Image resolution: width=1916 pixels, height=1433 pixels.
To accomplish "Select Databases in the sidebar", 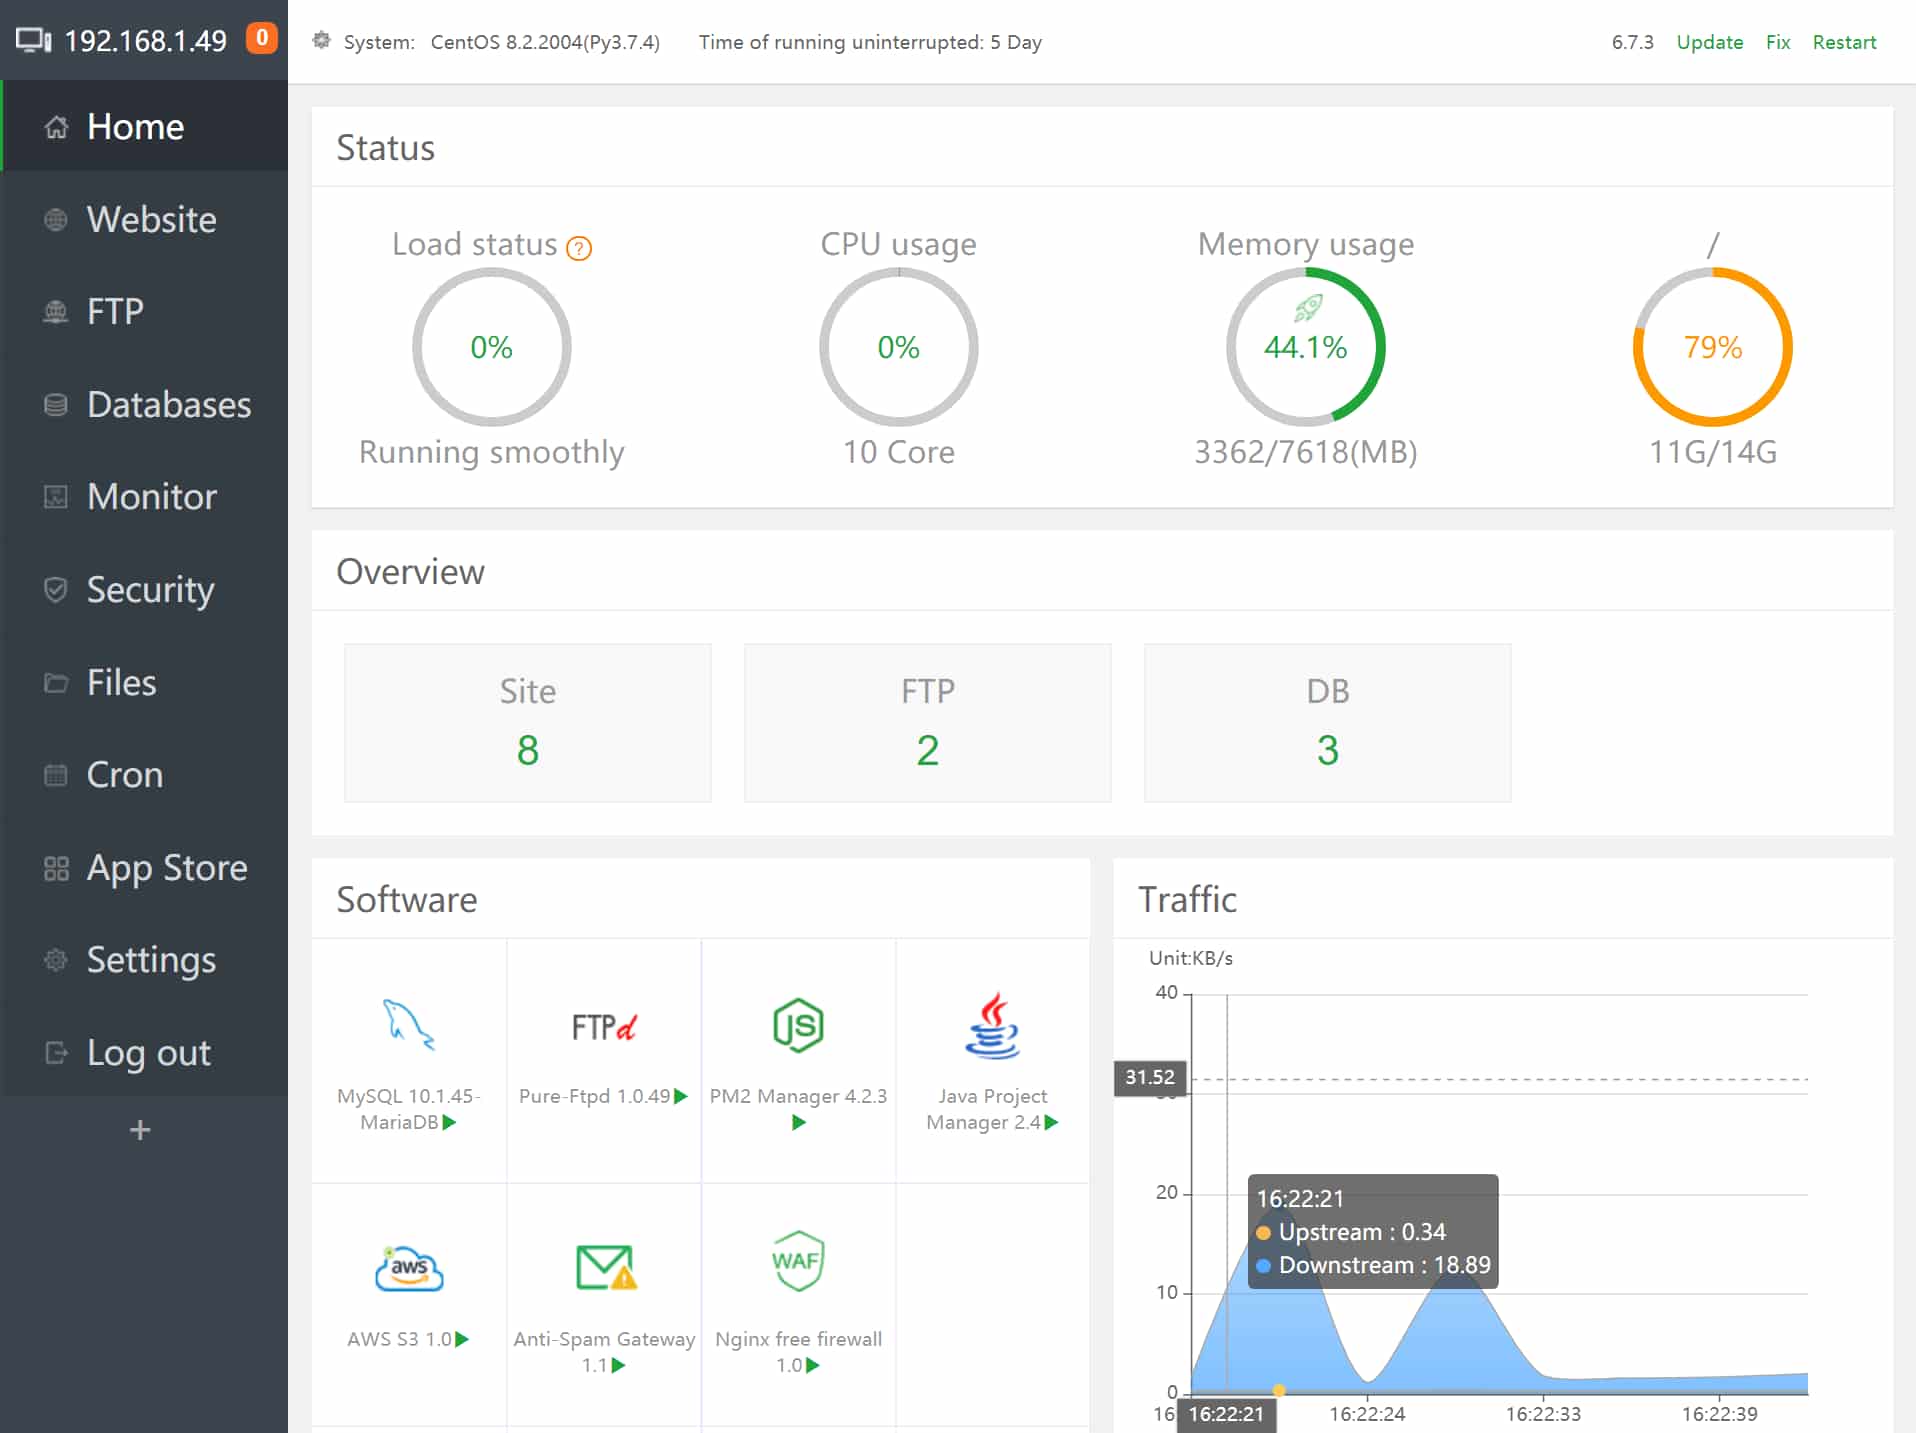I will tap(168, 404).
